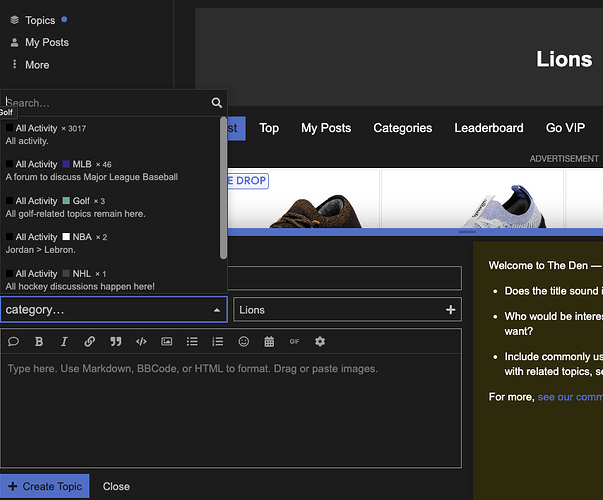Insert a numbered list
Viewport: 603px width, 500px height.
click(218, 342)
